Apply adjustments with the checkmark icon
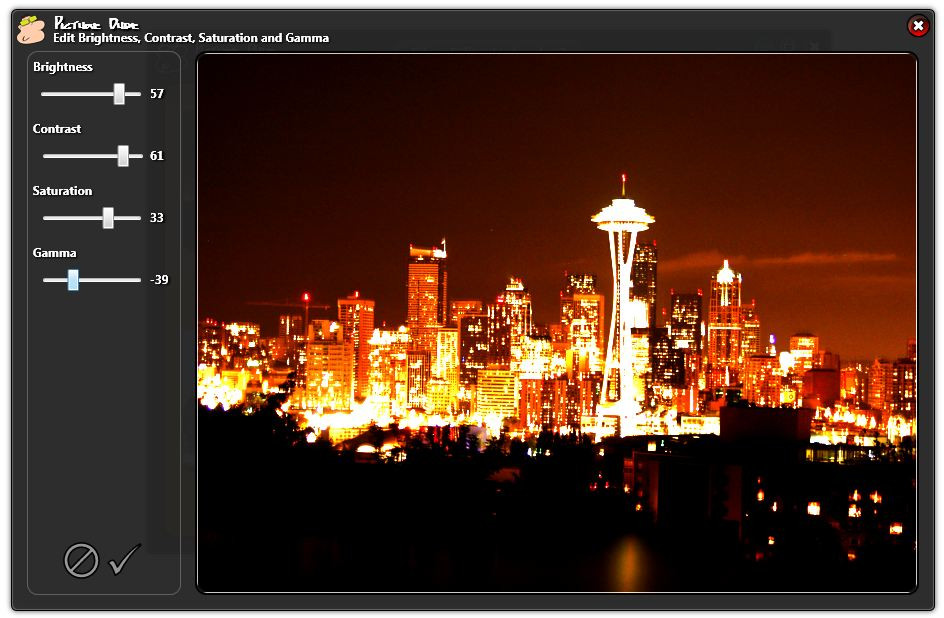 pos(125,559)
